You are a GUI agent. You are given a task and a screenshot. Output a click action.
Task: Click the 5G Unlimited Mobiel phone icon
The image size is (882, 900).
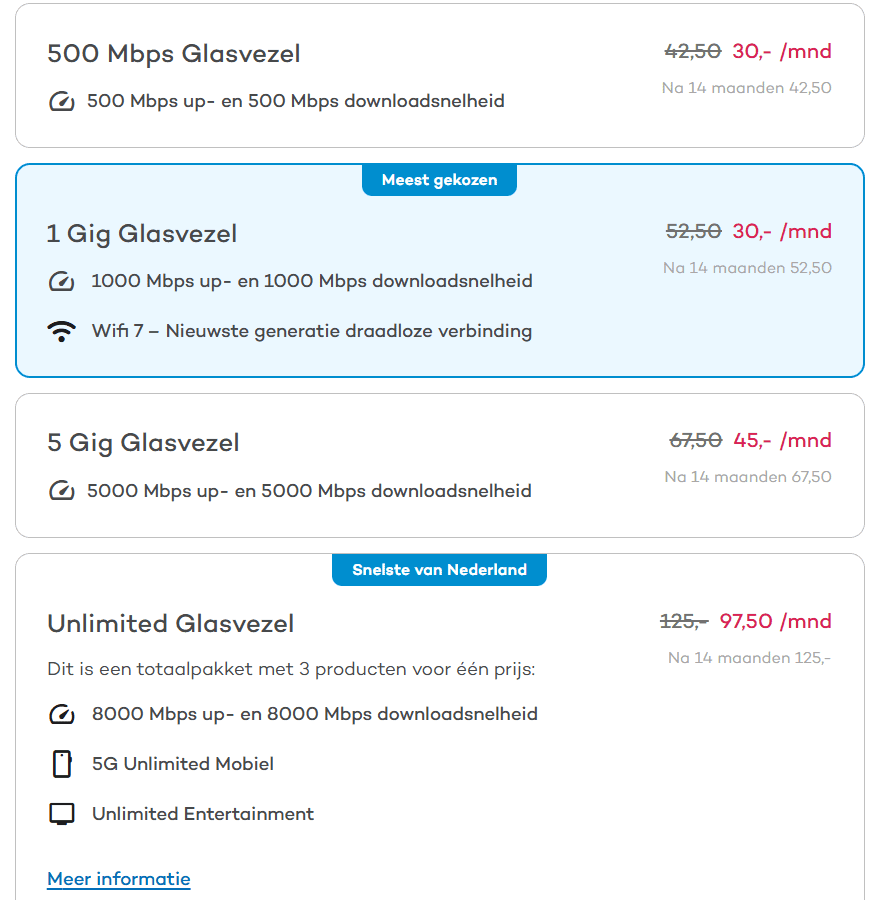[62, 764]
